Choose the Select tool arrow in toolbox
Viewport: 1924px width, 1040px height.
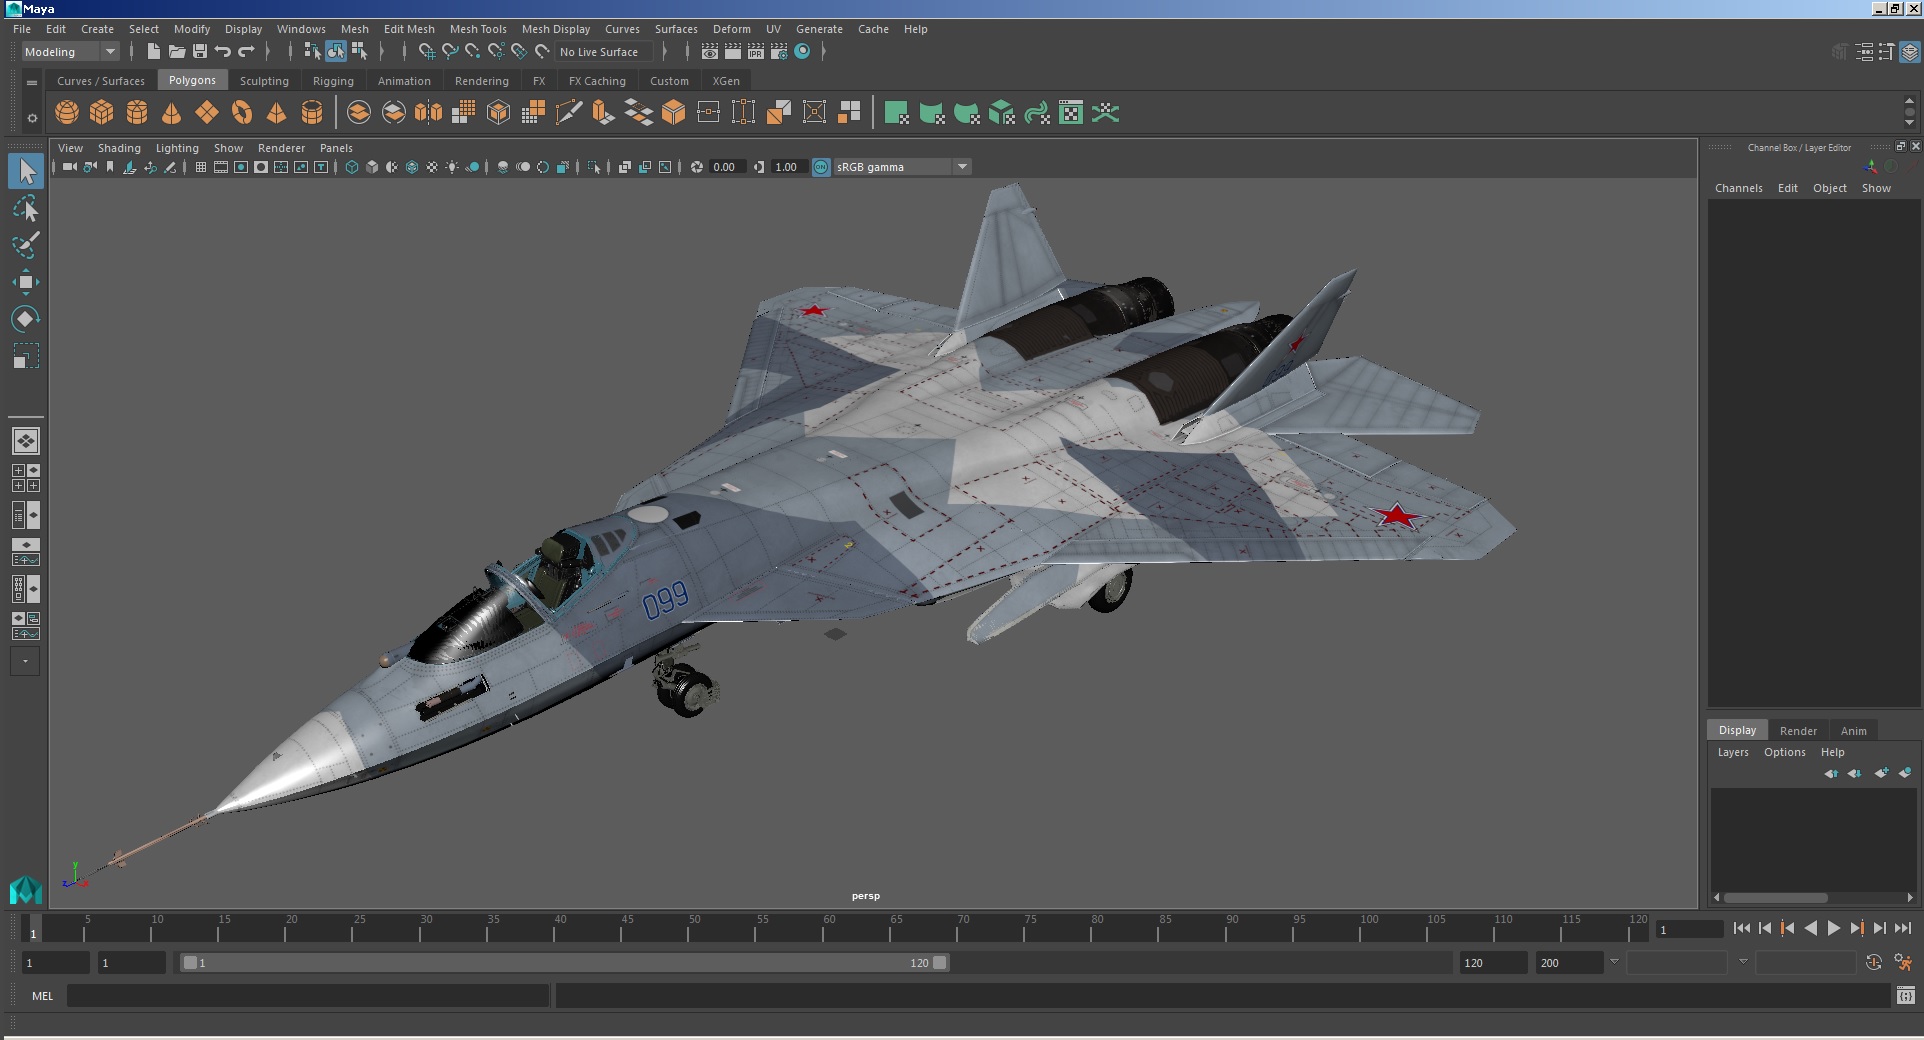pos(26,171)
